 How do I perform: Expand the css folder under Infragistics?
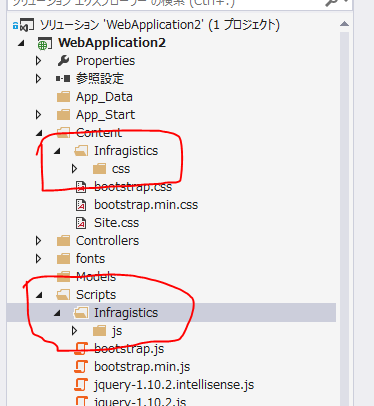pyautogui.click(x=75, y=169)
